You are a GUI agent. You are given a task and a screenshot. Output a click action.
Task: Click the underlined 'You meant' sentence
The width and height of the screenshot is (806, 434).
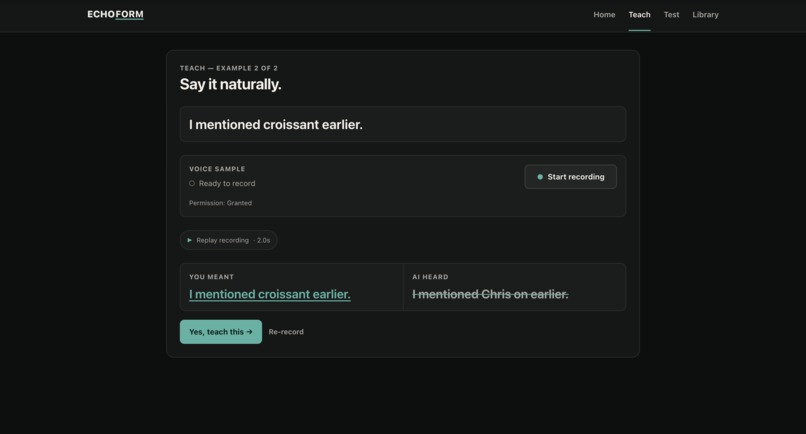270,294
